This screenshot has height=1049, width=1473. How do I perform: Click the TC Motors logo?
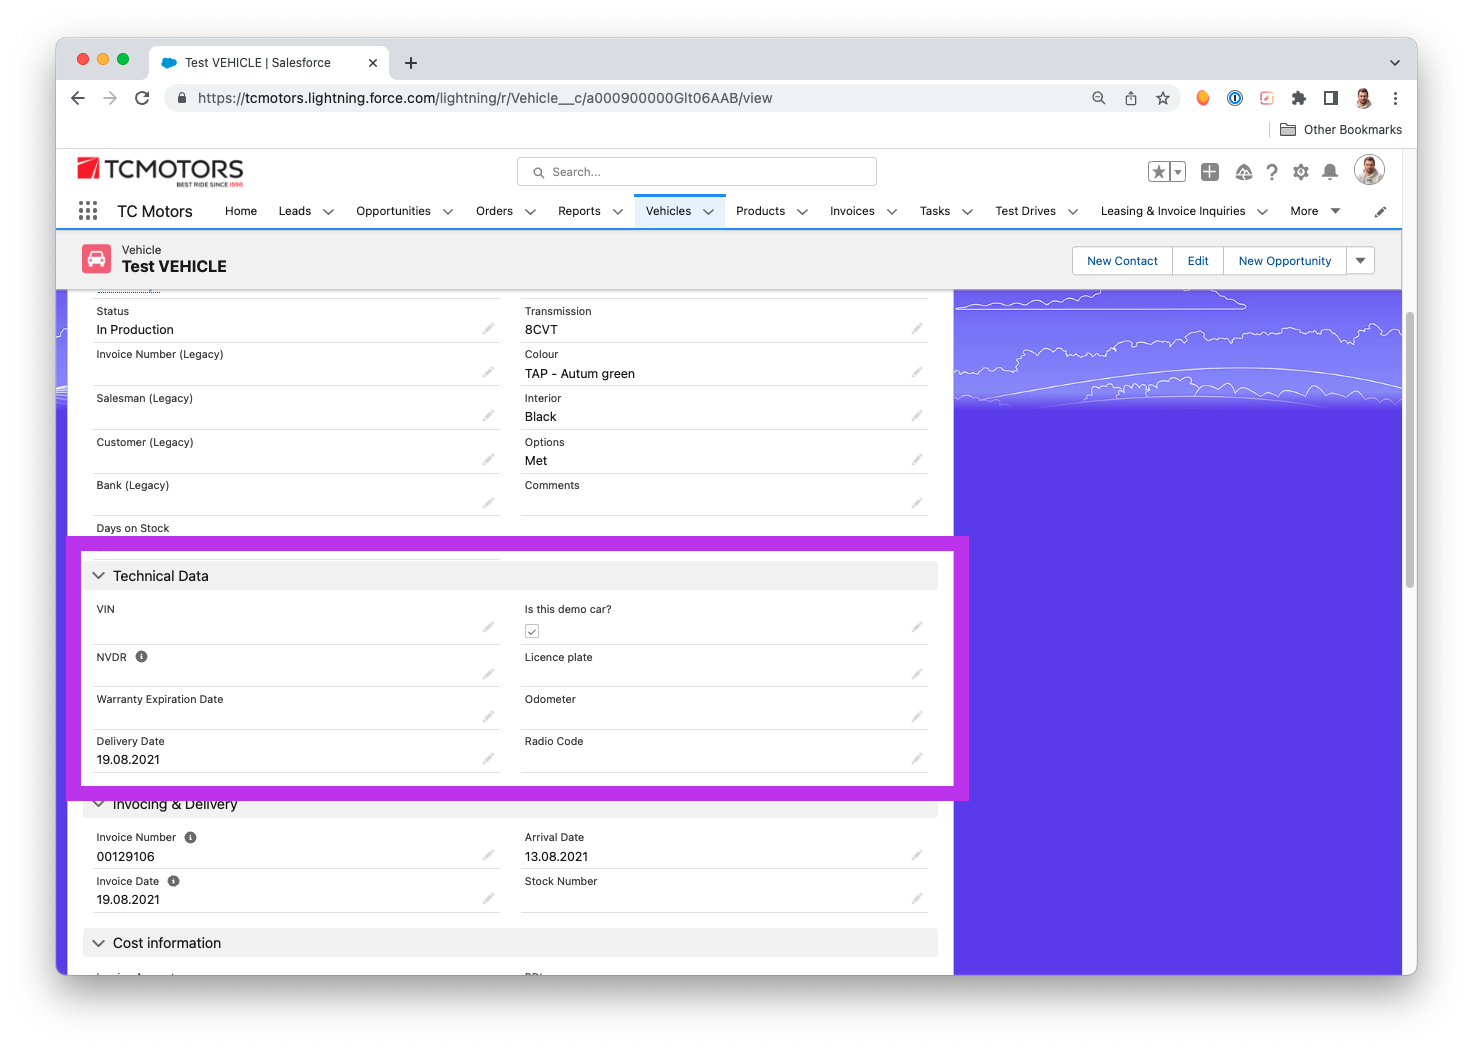[x=160, y=171]
